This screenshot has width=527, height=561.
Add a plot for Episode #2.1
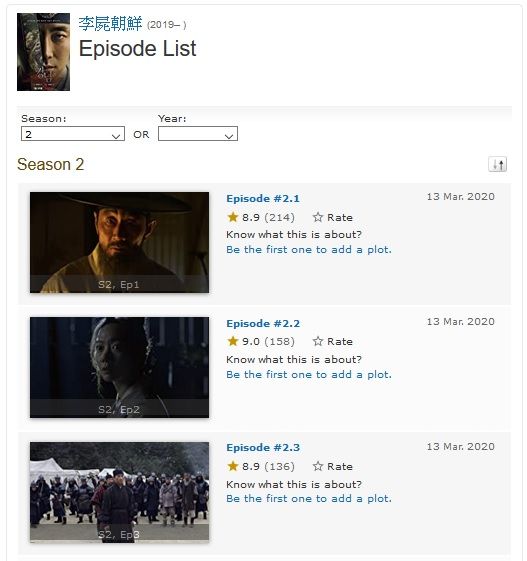click(309, 249)
